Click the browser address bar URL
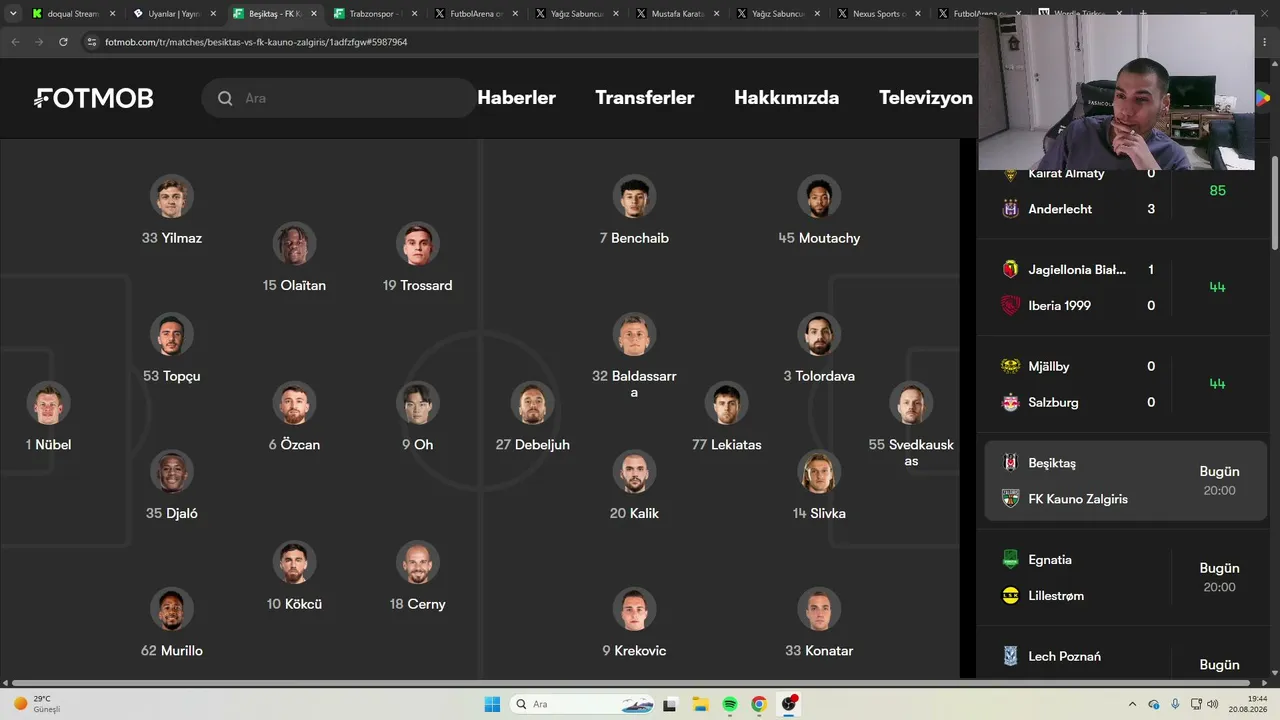 point(256,42)
